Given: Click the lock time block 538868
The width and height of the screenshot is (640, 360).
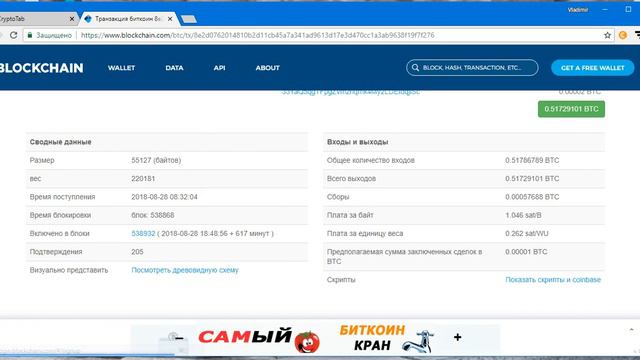Looking at the screenshot, I should [153, 215].
